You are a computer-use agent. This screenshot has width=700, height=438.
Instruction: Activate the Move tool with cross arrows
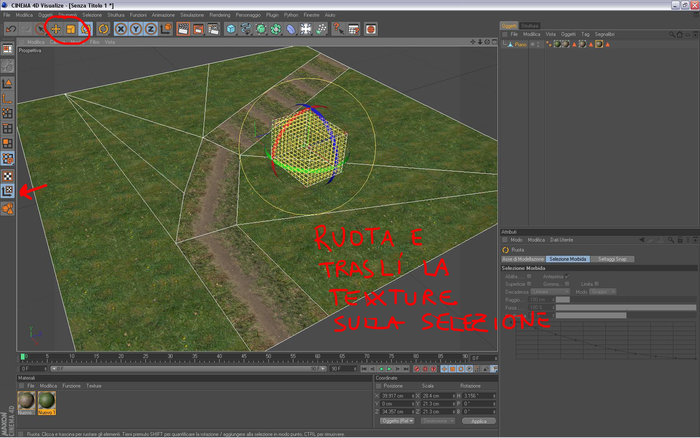56,29
